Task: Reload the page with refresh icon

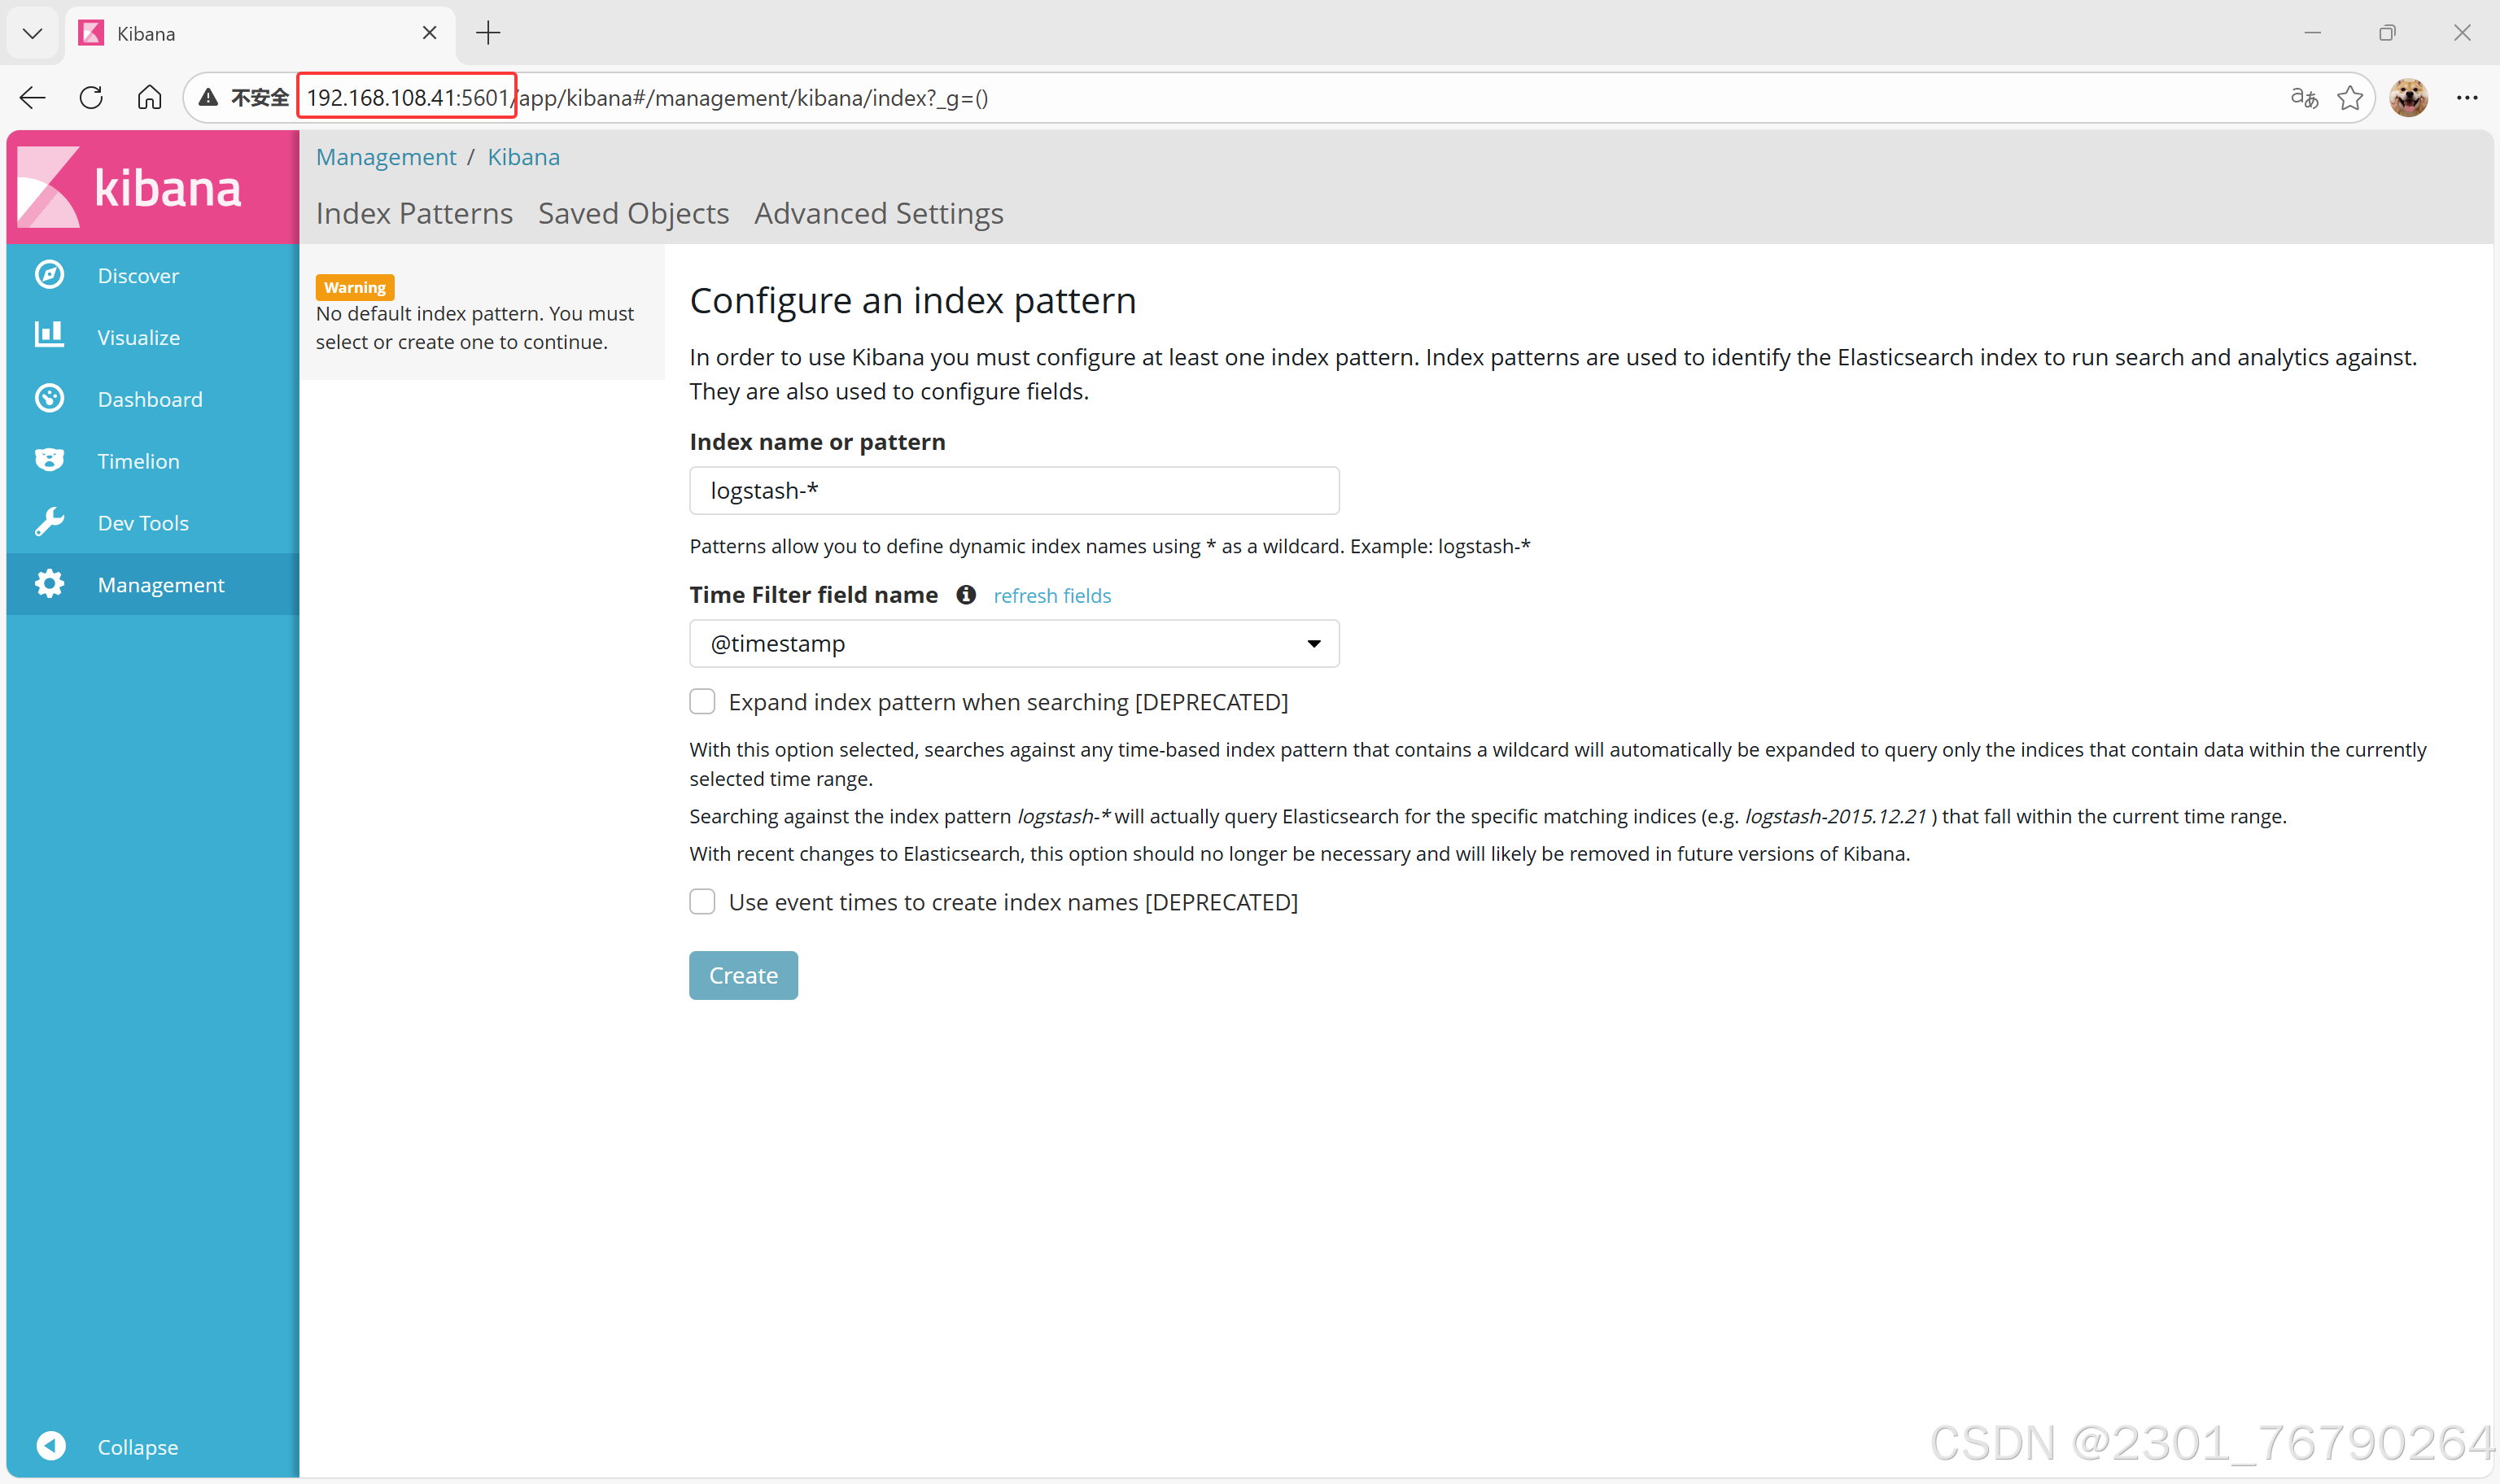Action: pyautogui.click(x=91, y=98)
